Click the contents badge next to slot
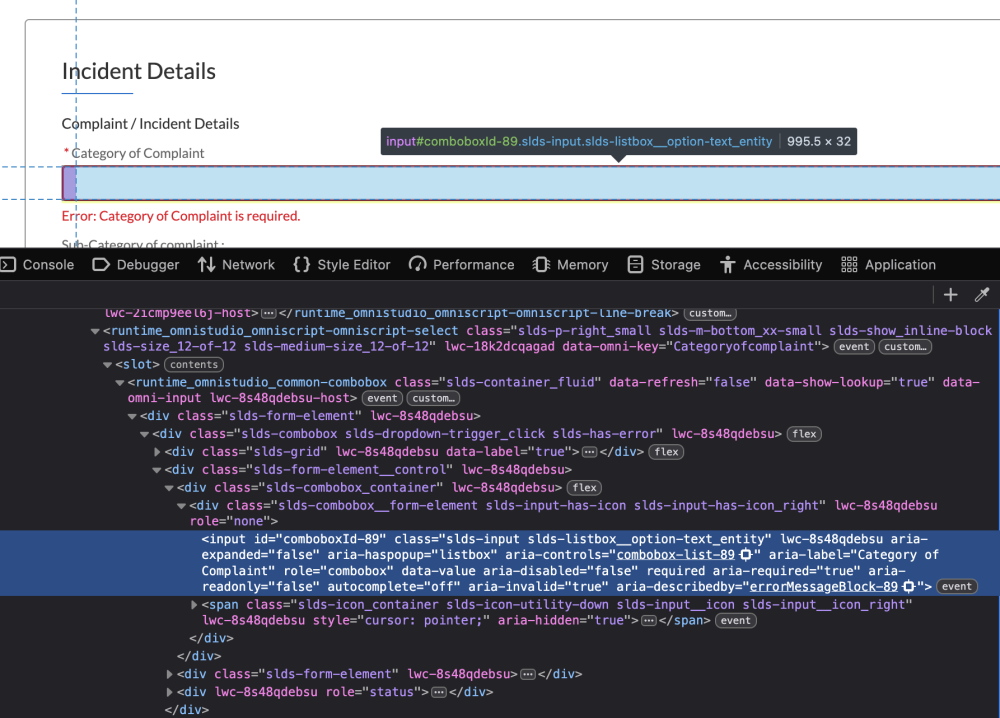 194,365
